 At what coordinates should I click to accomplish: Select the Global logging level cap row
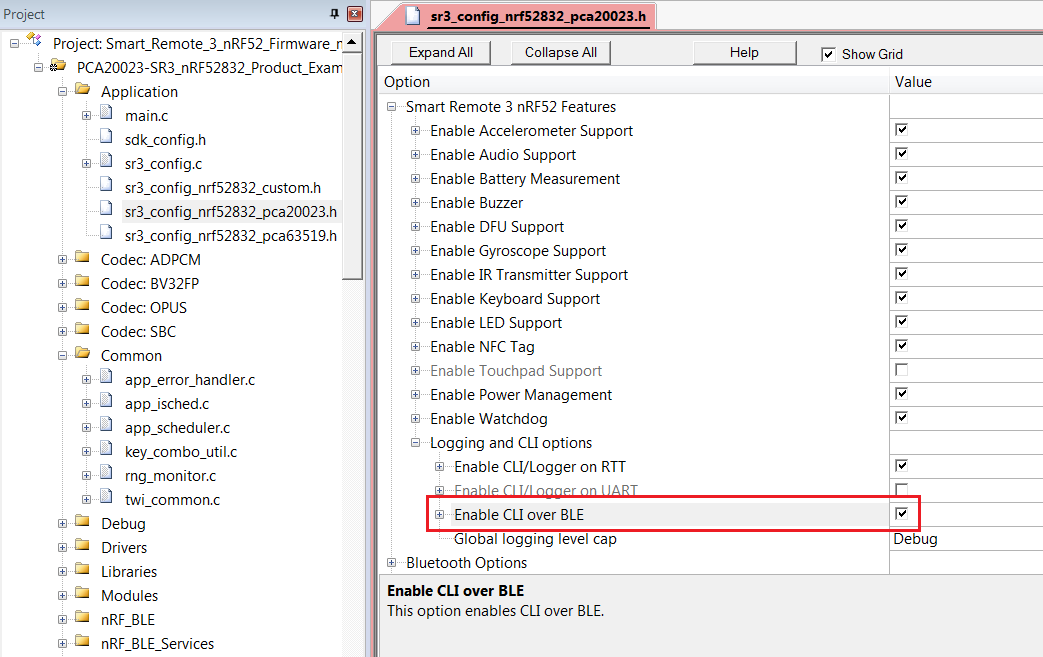point(535,539)
